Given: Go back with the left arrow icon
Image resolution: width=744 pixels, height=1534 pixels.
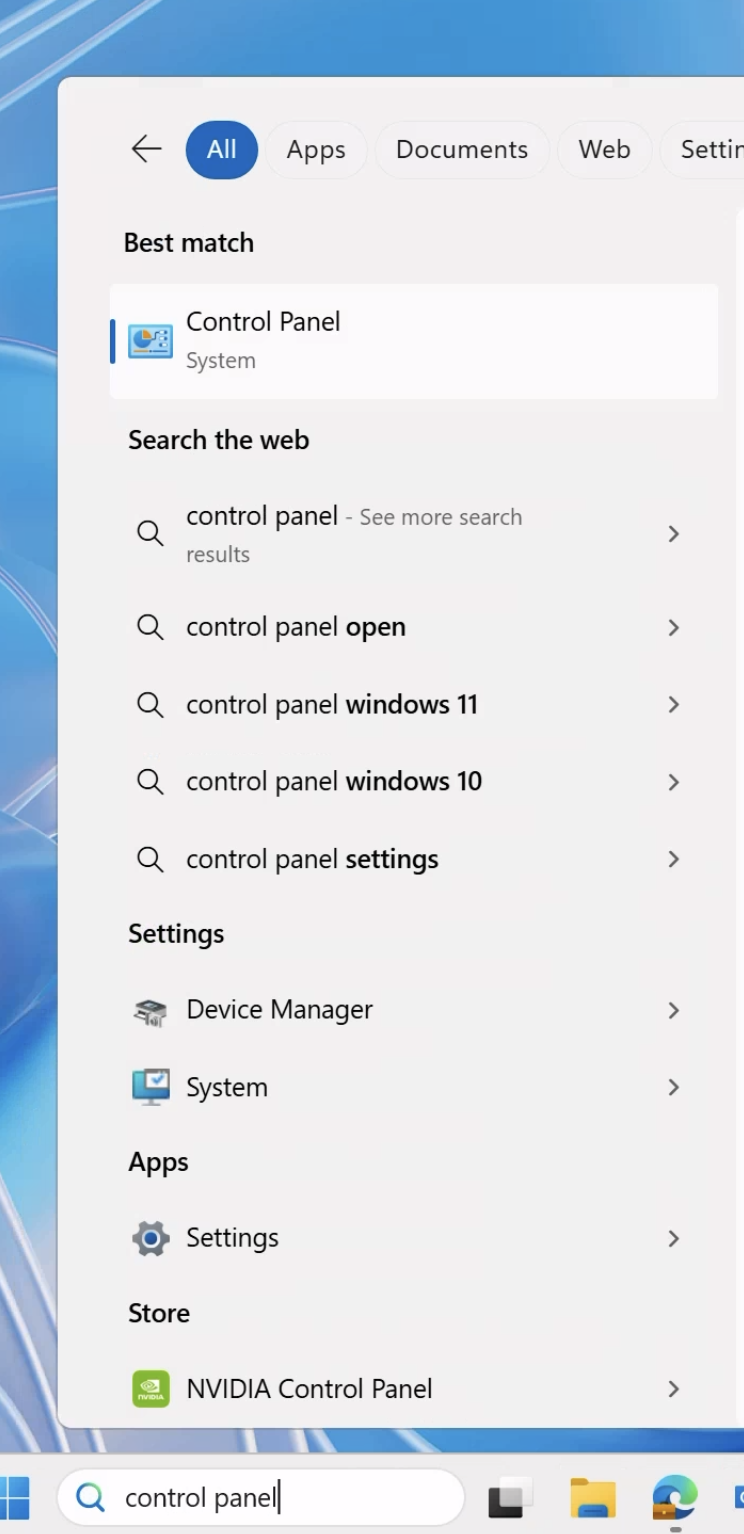Looking at the screenshot, I should tap(147, 149).
